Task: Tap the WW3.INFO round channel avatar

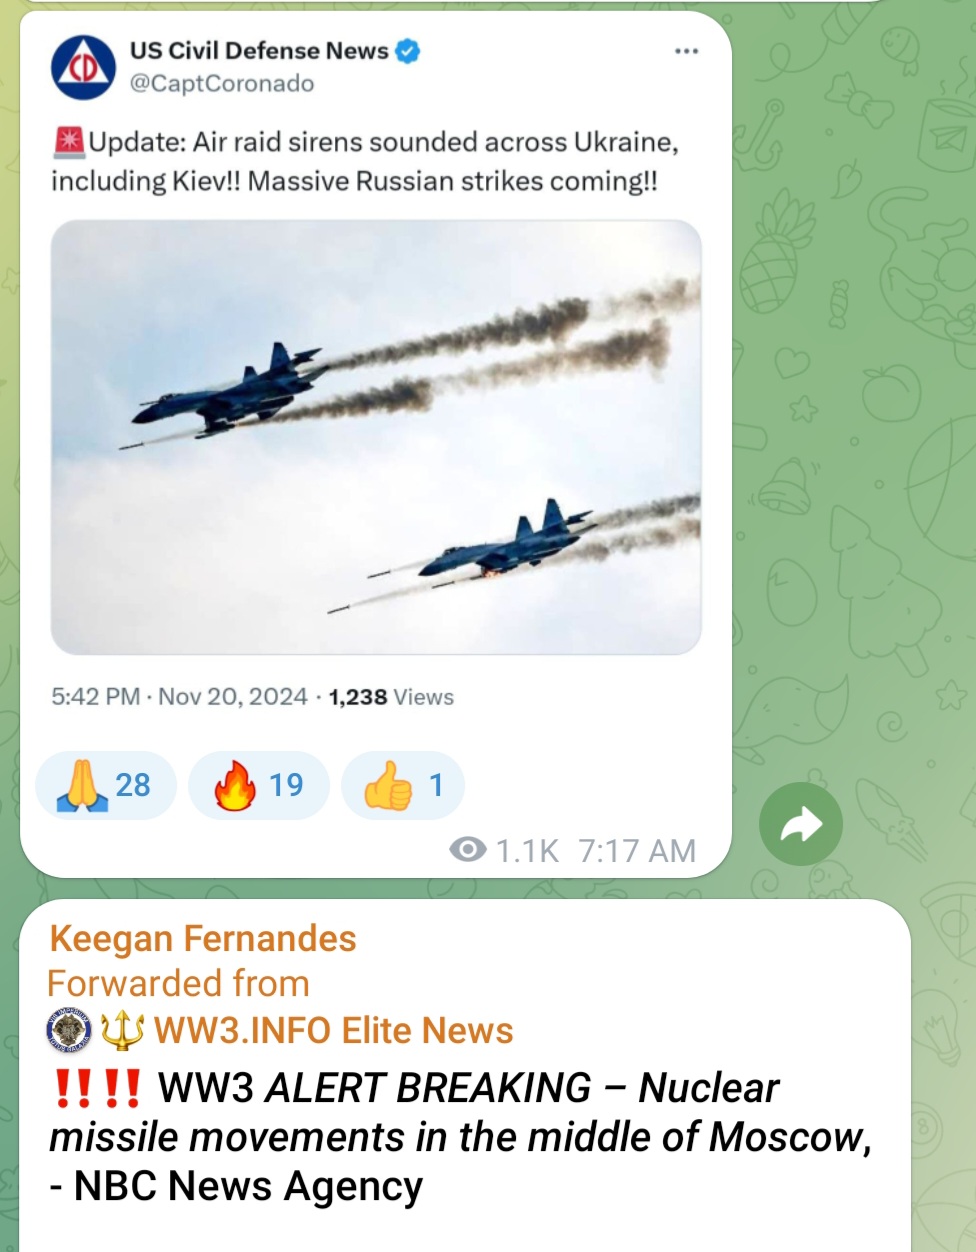Action: point(70,1030)
